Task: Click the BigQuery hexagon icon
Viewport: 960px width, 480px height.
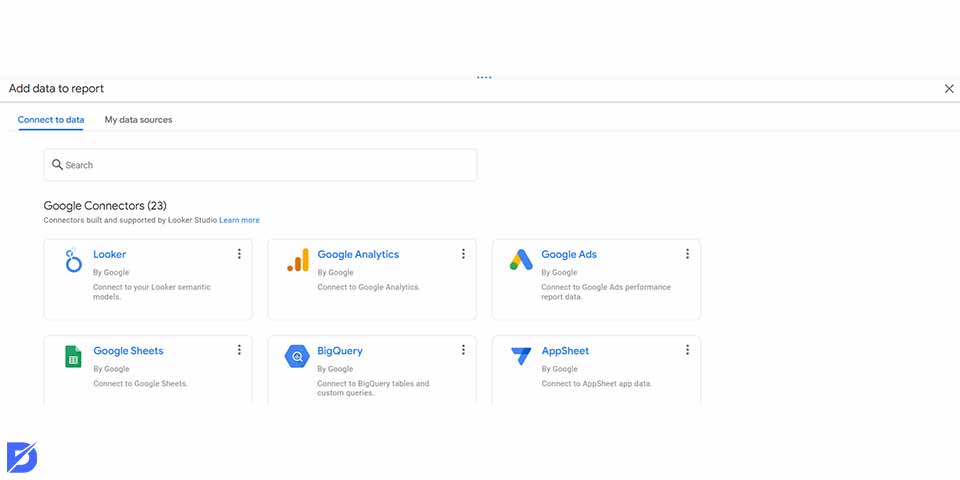Action: point(297,356)
